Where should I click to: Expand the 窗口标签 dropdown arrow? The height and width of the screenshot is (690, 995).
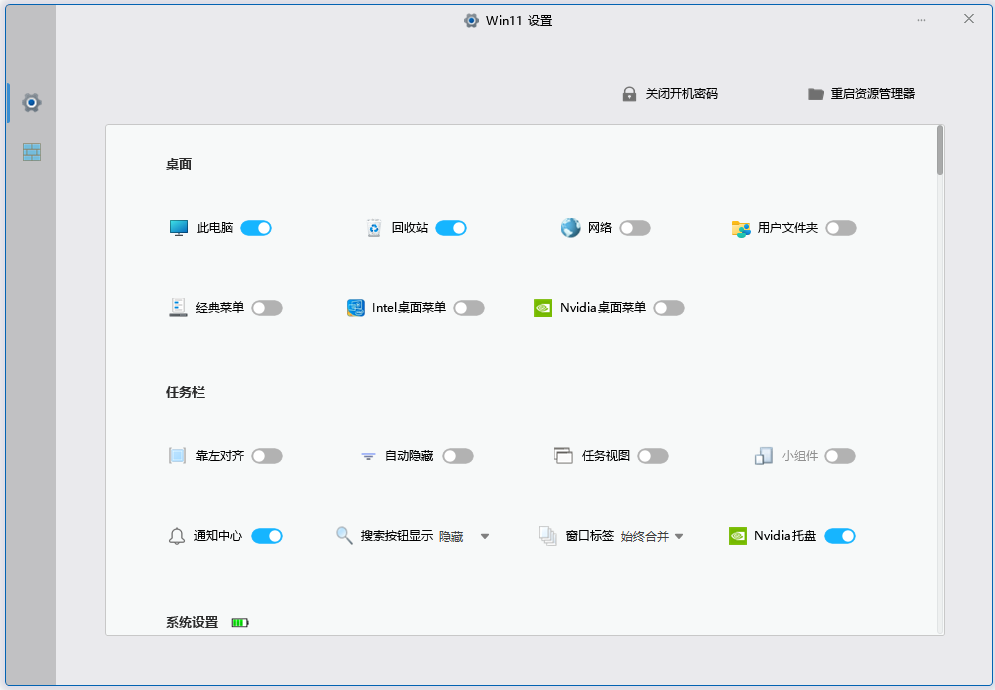tap(679, 536)
